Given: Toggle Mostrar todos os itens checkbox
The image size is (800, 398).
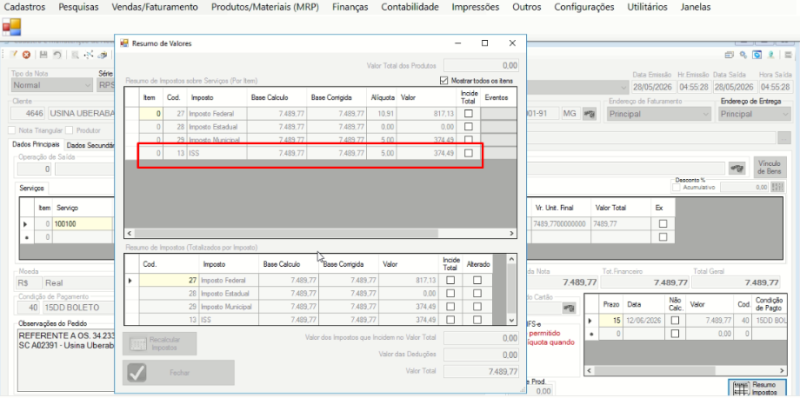Looking at the screenshot, I should pyautogui.click(x=443, y=81).
